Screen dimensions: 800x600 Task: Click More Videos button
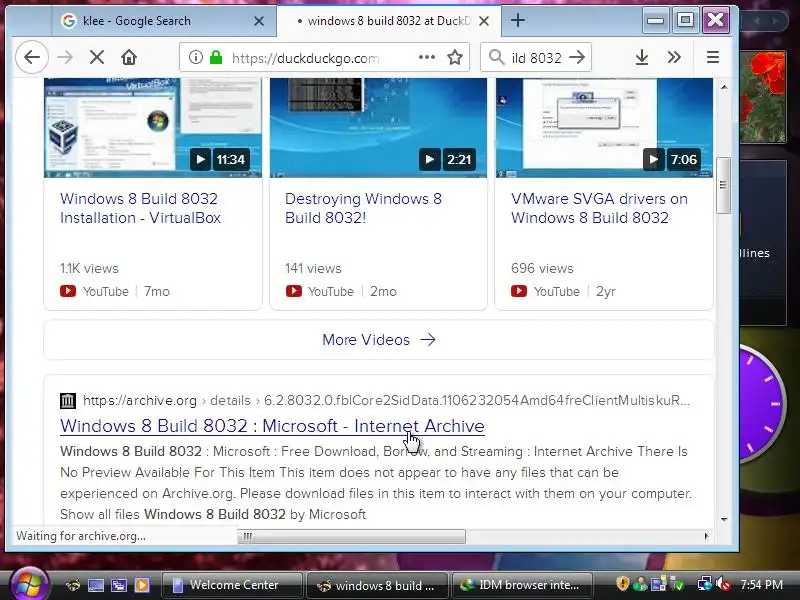click(379, 340)
